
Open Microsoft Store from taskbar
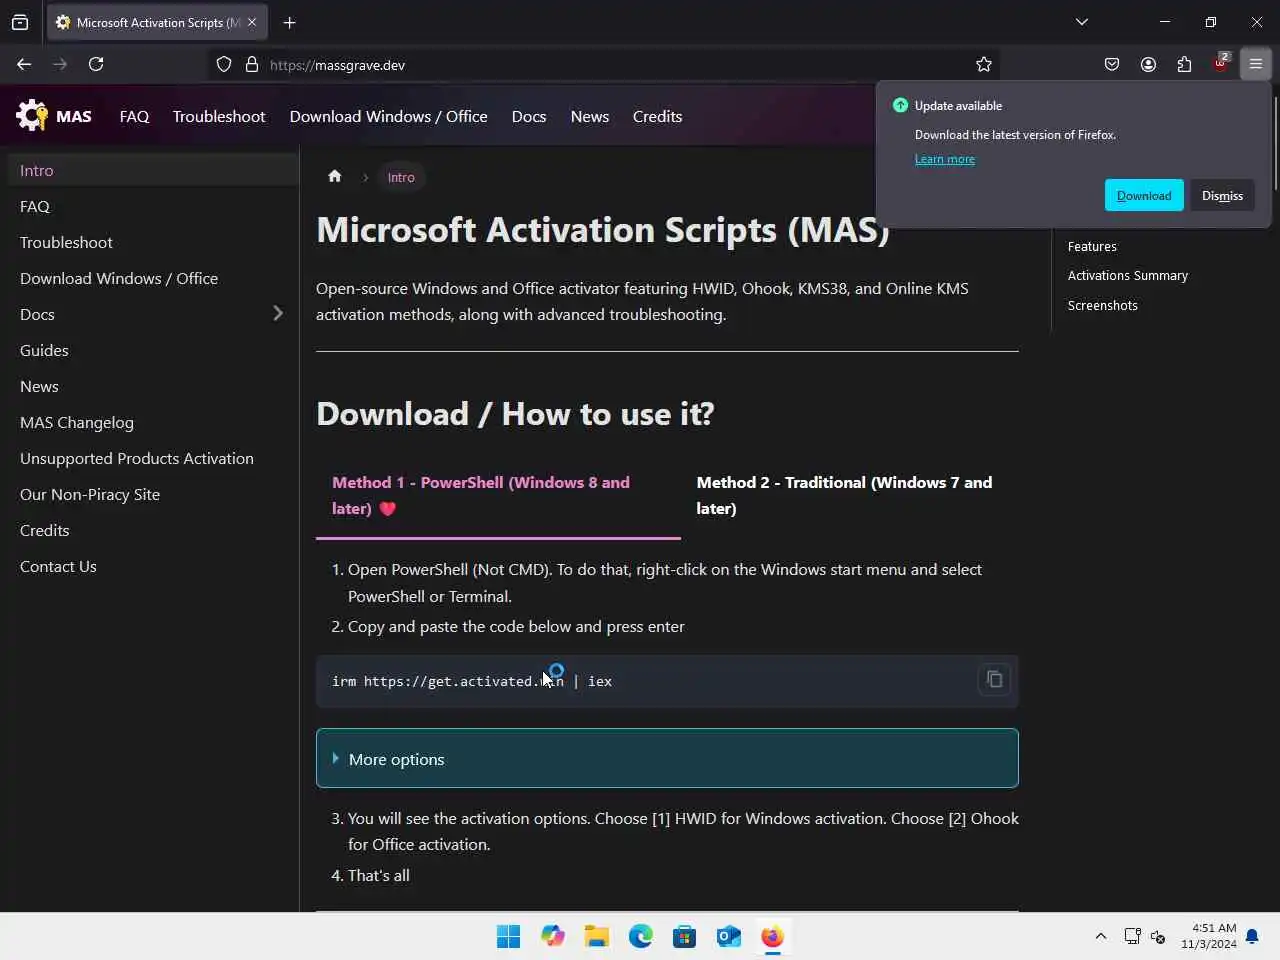click(684, 936)
